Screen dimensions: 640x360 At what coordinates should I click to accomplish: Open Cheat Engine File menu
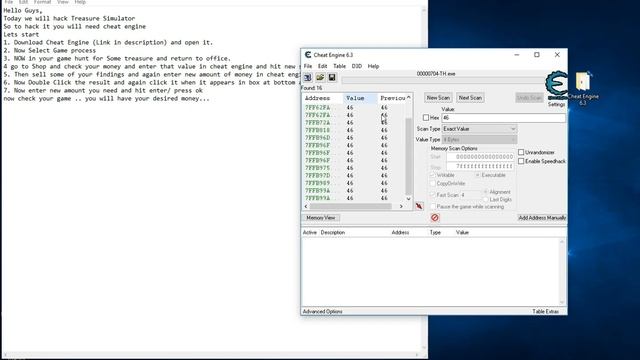[308, 66]
